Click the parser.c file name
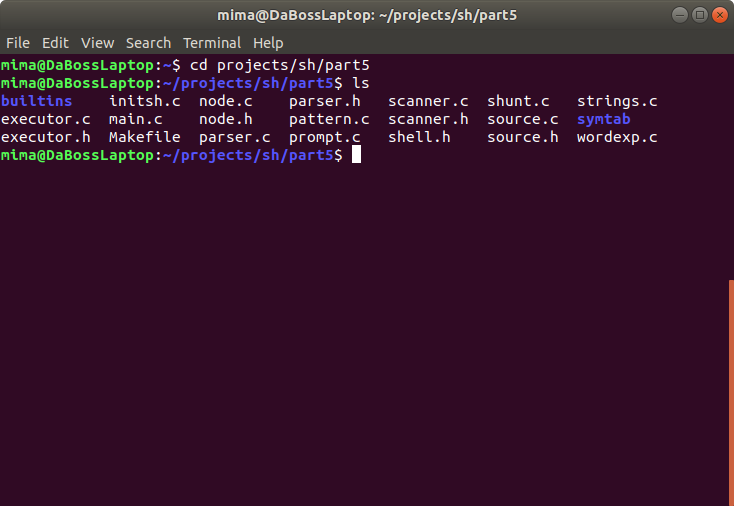Image resolution: width=734 pixels, height=506 pixels. 235,138
